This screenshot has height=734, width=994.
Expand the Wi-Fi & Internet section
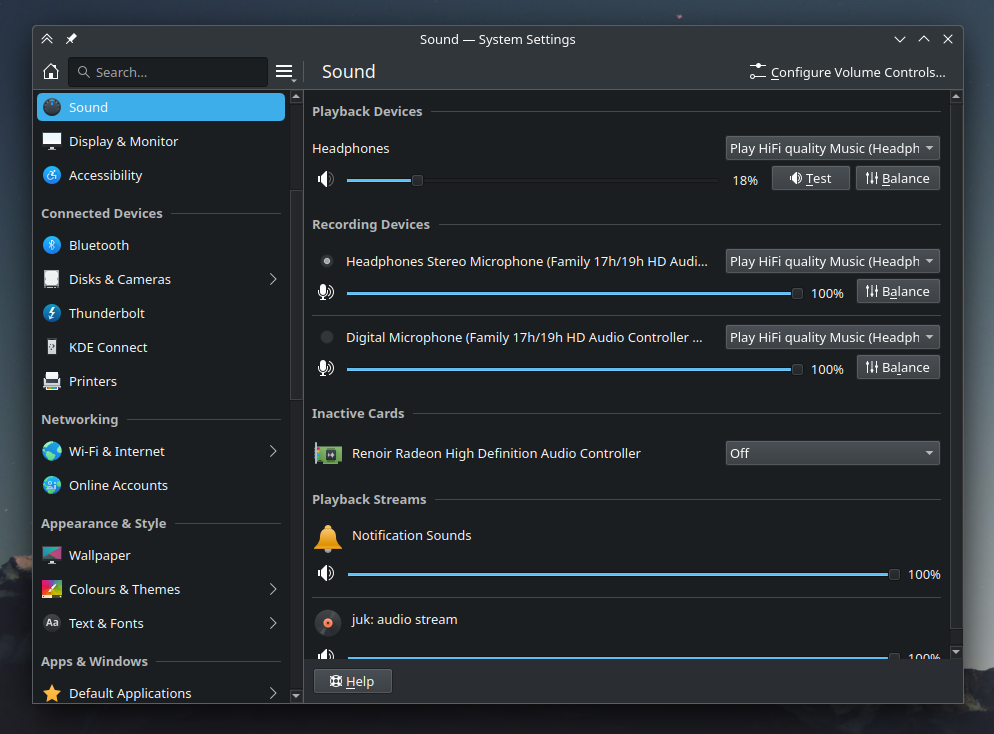point(273,451)
